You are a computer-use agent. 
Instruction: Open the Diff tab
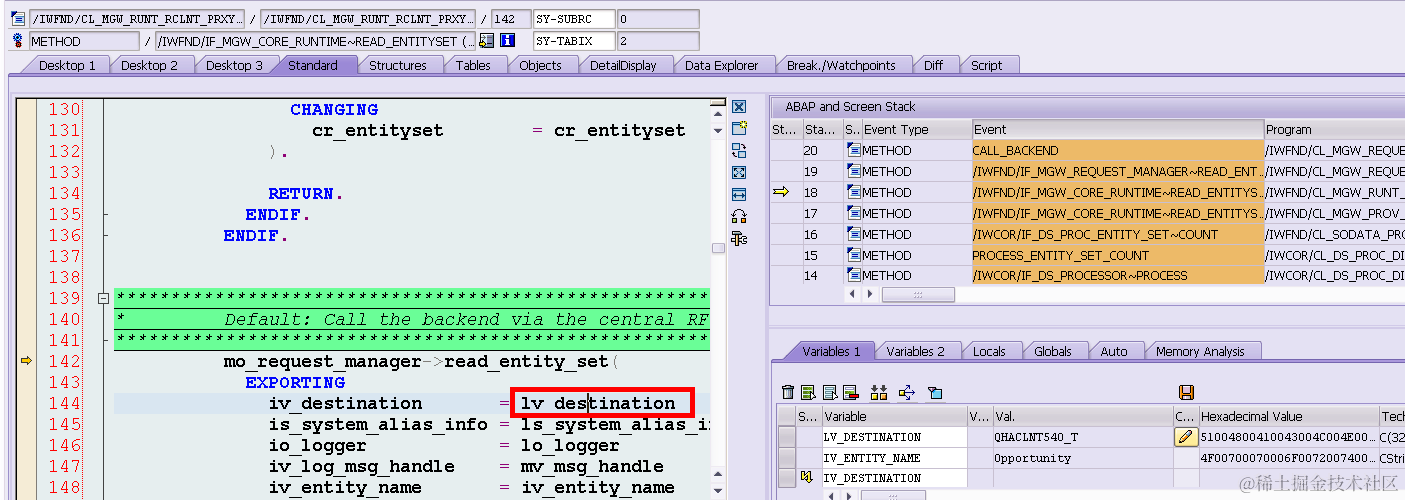coord(933,65)
